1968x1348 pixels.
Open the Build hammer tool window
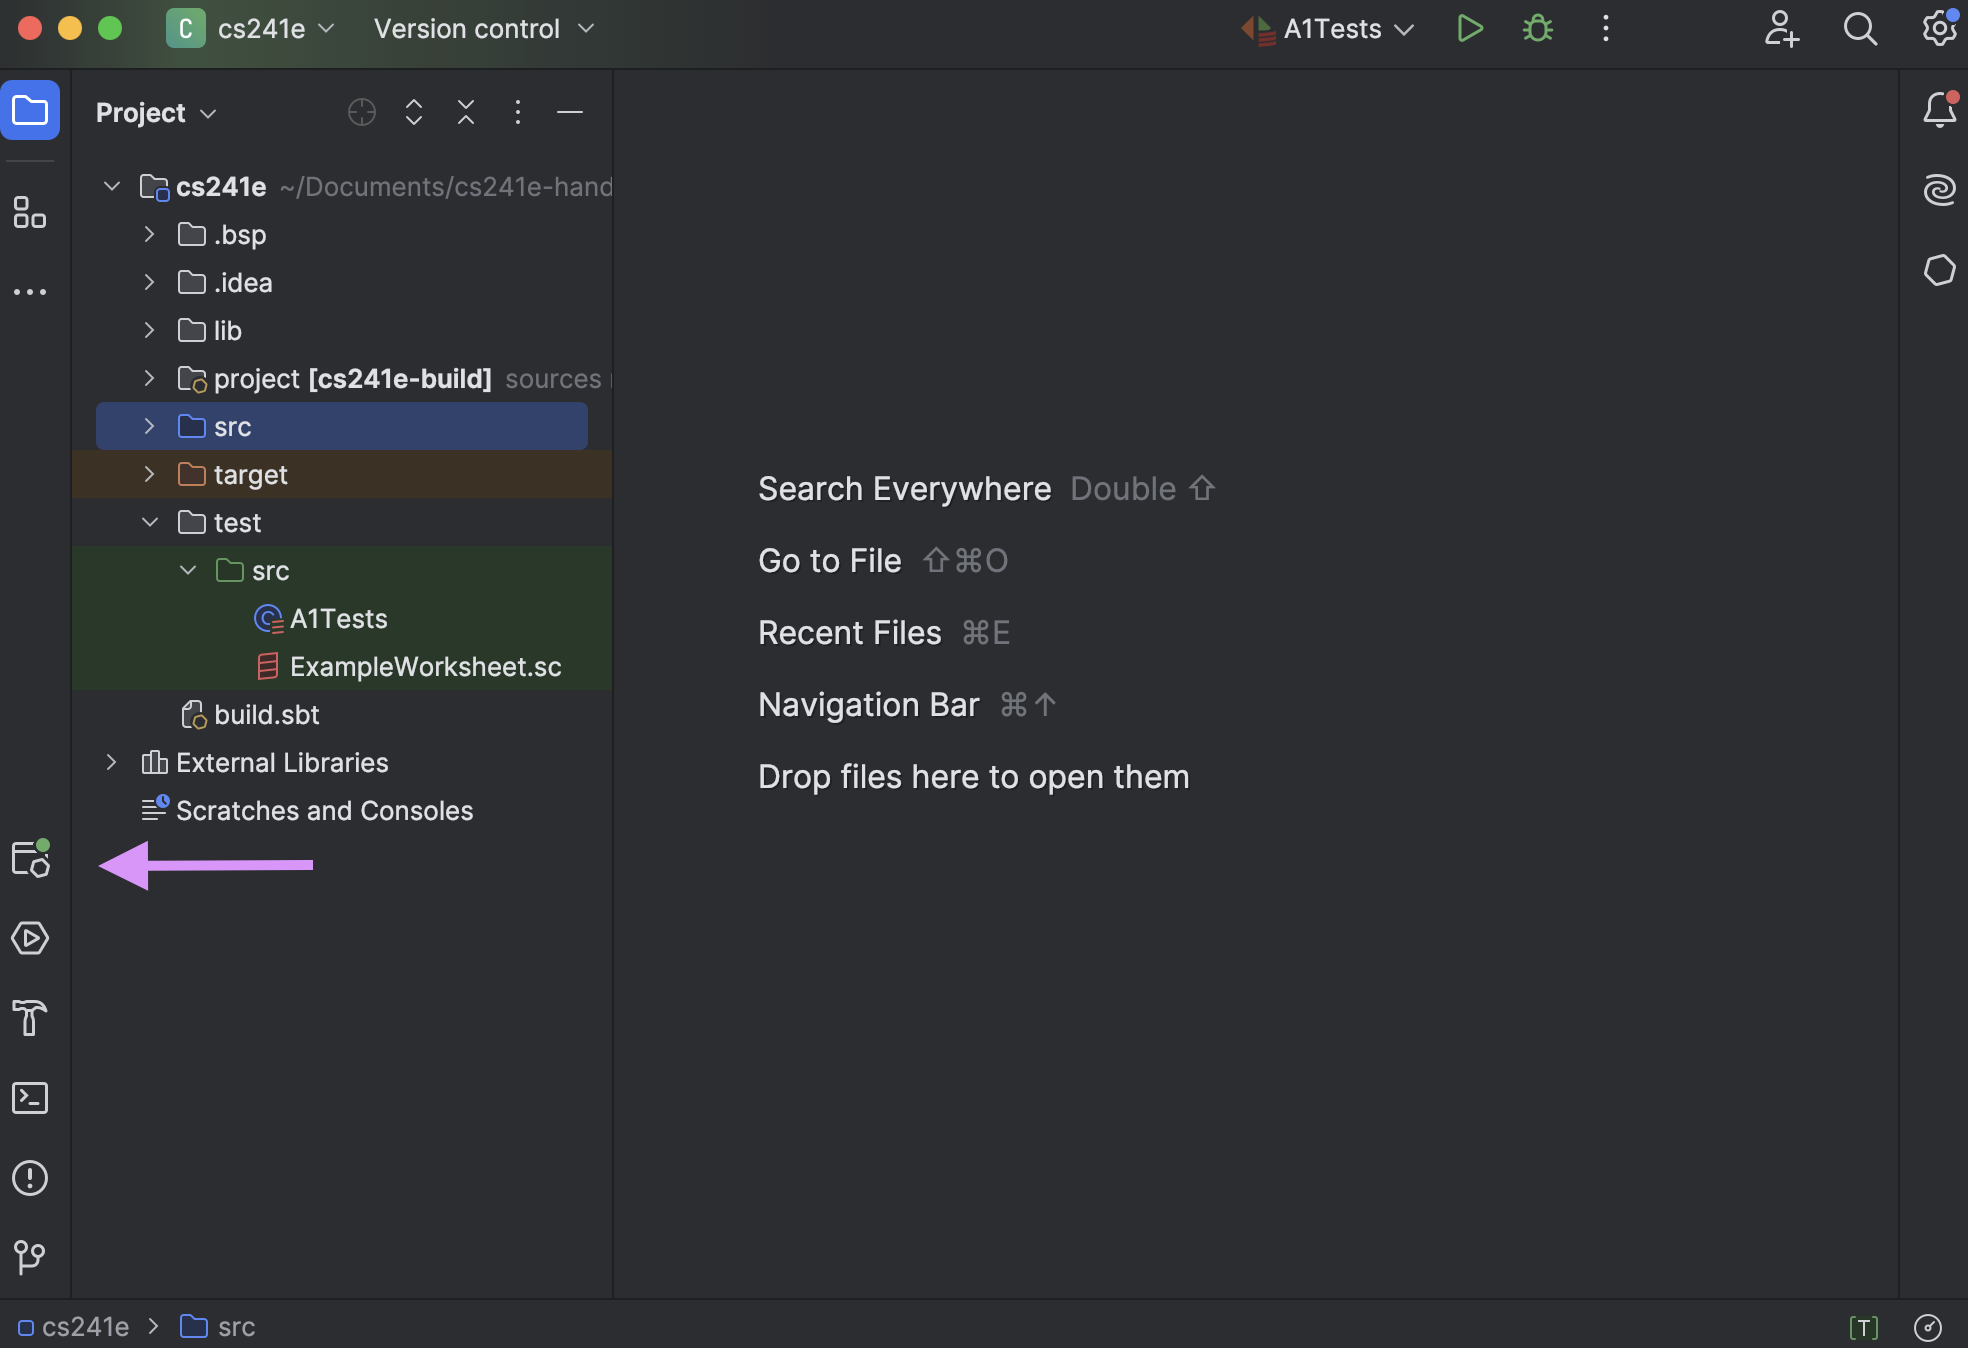[x=29, y=1018]
